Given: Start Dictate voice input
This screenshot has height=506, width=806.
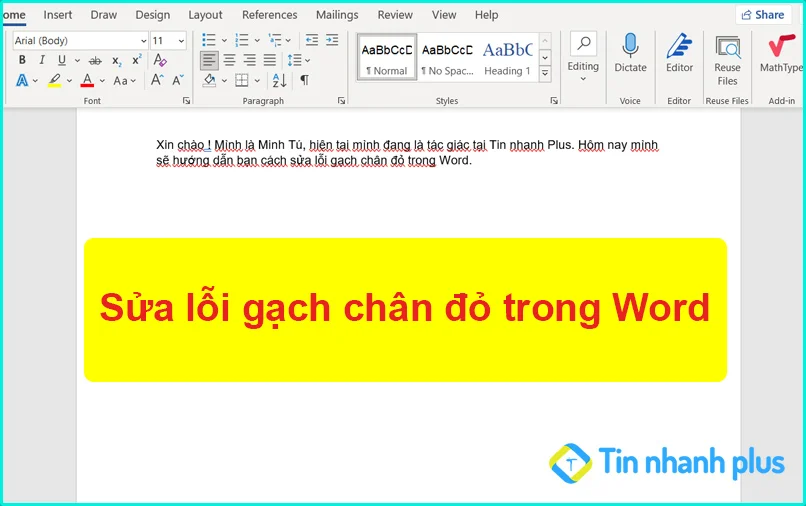Looking at the screenshot, I should pos(630,53).
